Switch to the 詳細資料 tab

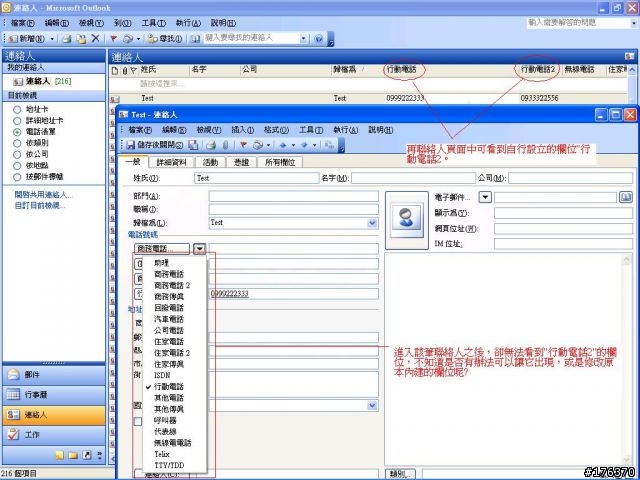click(x=171, y=162)
